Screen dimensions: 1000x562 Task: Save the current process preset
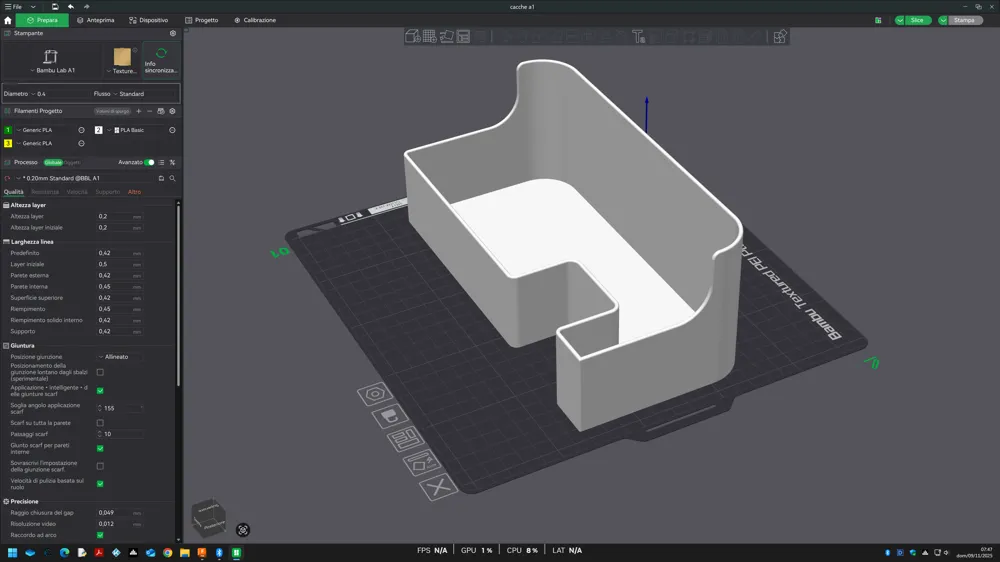(x=161, y=179)
